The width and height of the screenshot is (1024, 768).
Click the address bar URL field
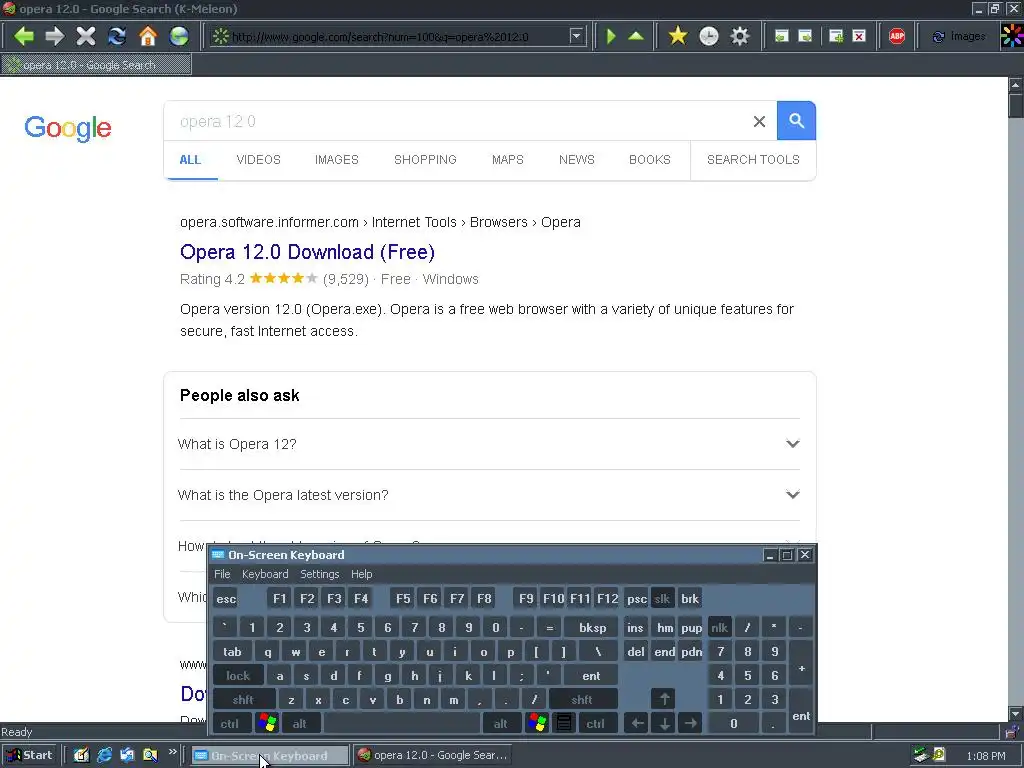click(x=398, y=37)
